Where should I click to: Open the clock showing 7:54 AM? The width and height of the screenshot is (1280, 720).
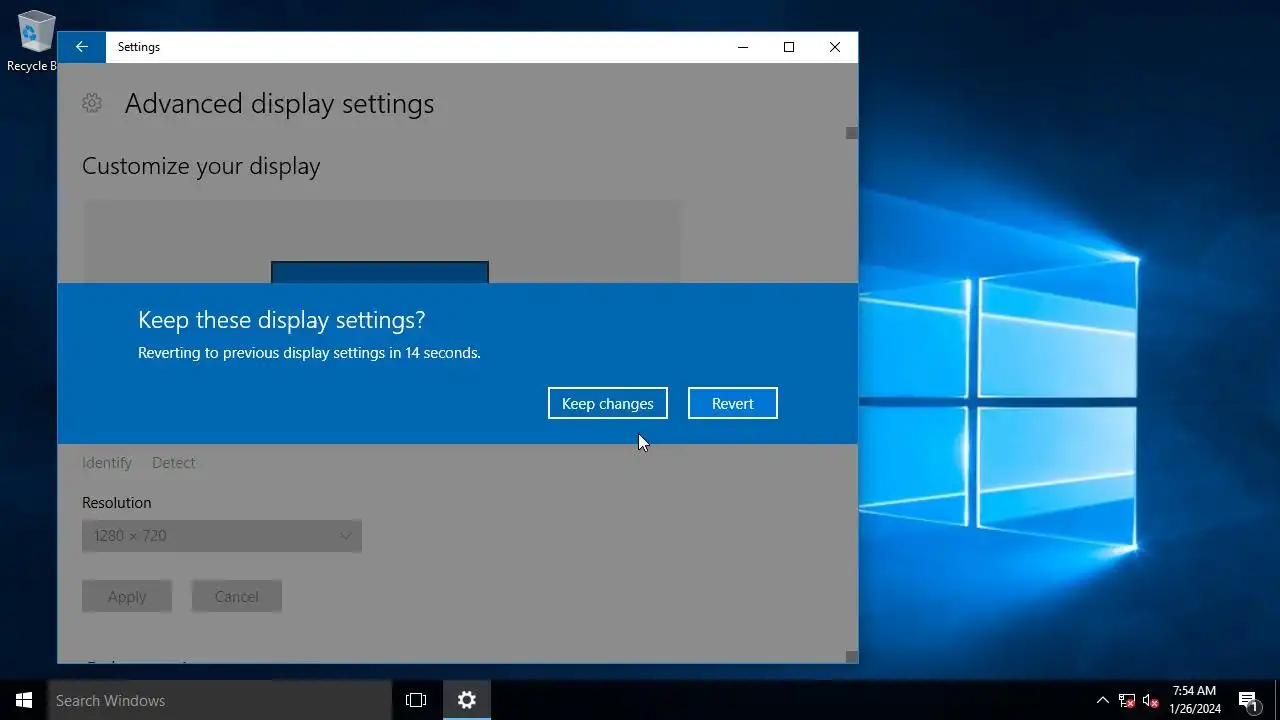pyautogui.click(x=1195, y=700)
